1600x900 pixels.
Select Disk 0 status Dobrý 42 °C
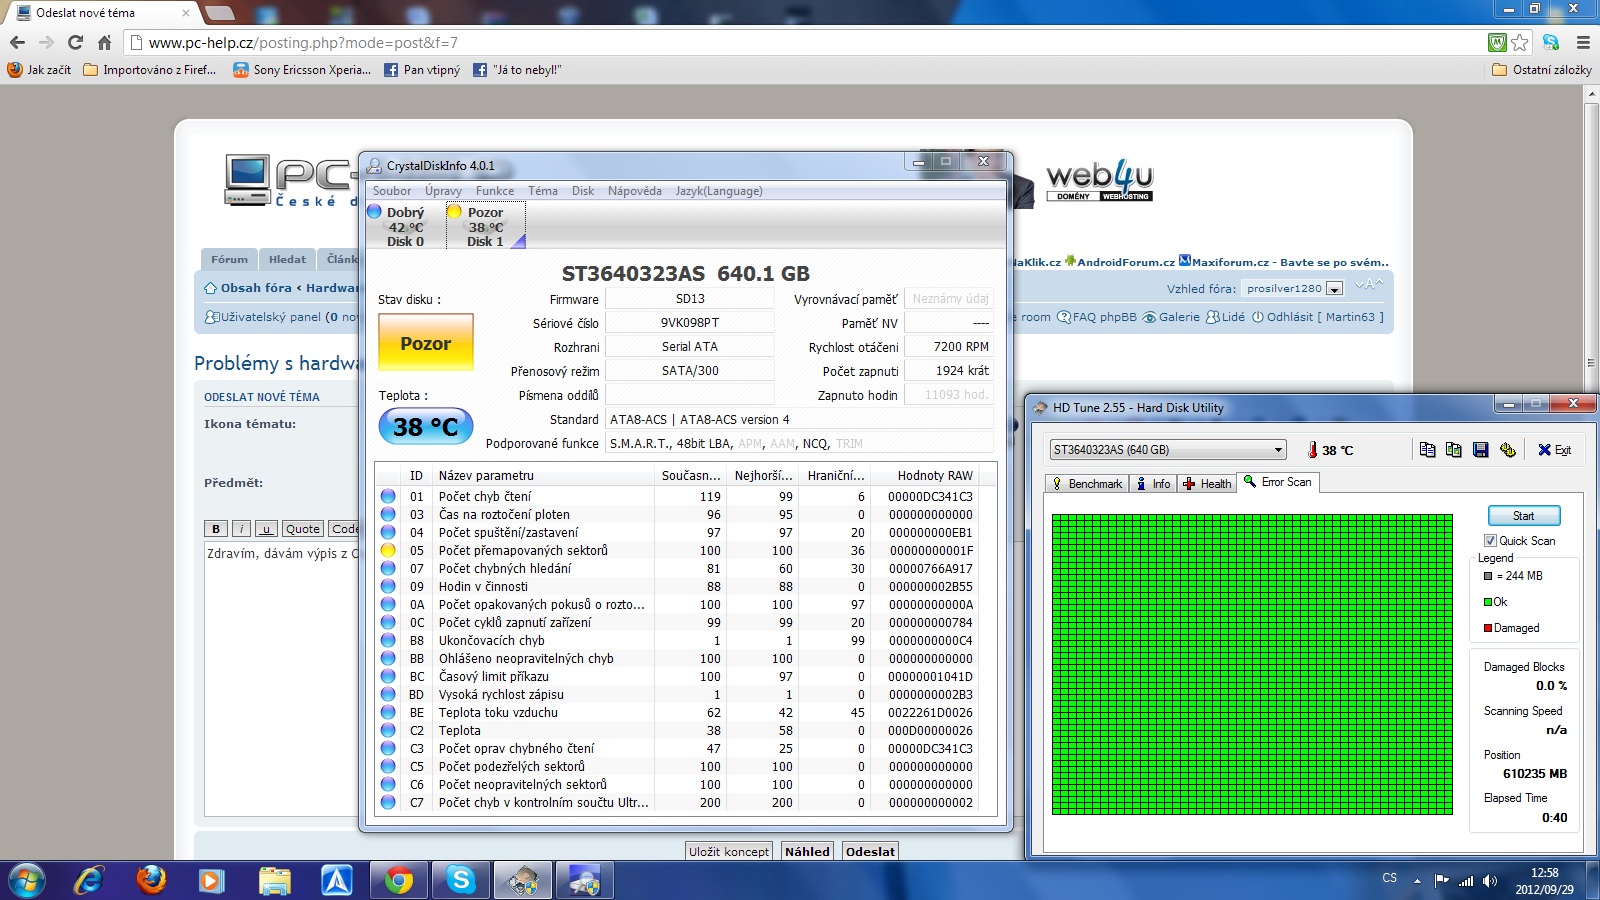point(403,226)
